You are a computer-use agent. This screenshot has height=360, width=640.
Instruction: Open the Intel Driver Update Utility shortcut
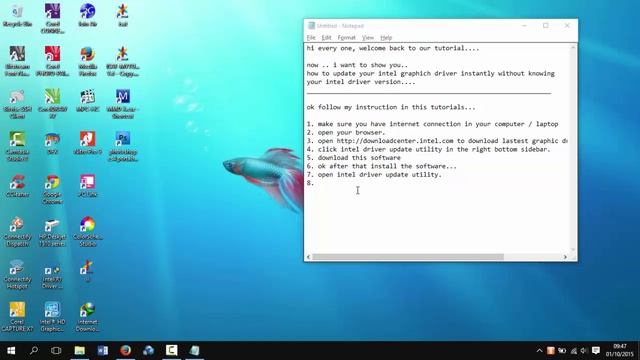(x=52, y=277)
